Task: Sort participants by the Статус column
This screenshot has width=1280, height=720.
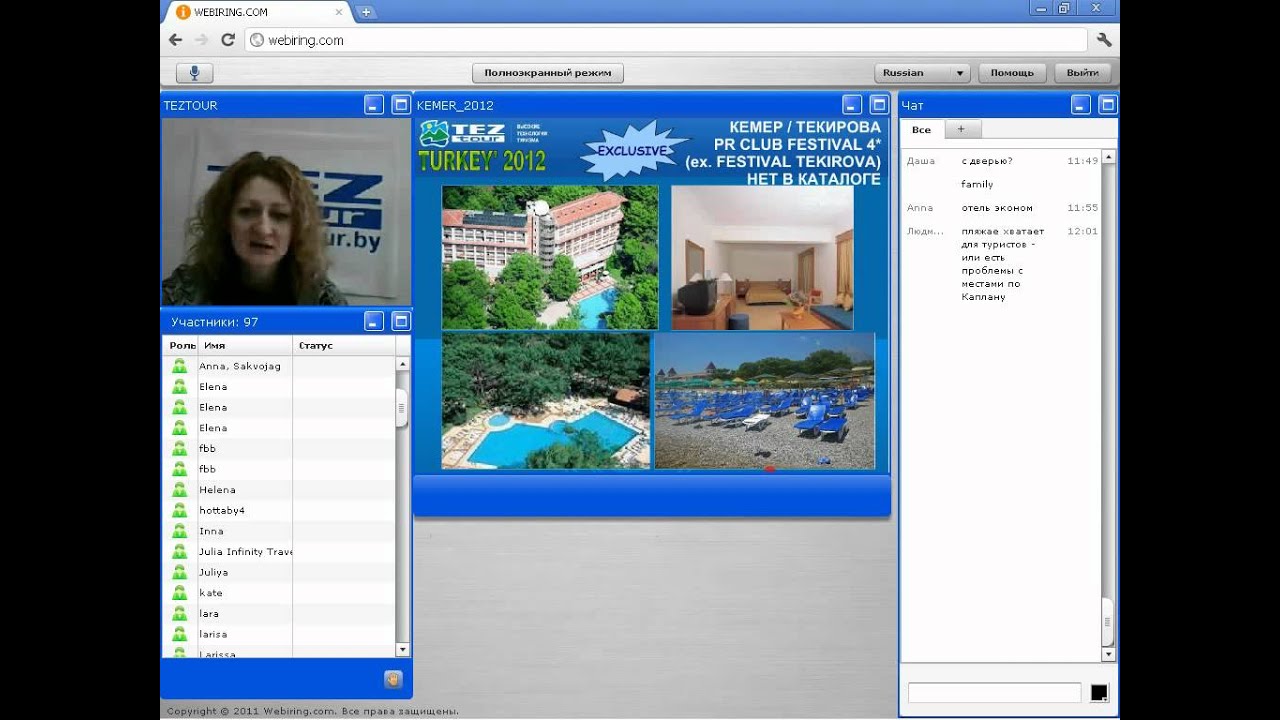Action: coord(344,345)
